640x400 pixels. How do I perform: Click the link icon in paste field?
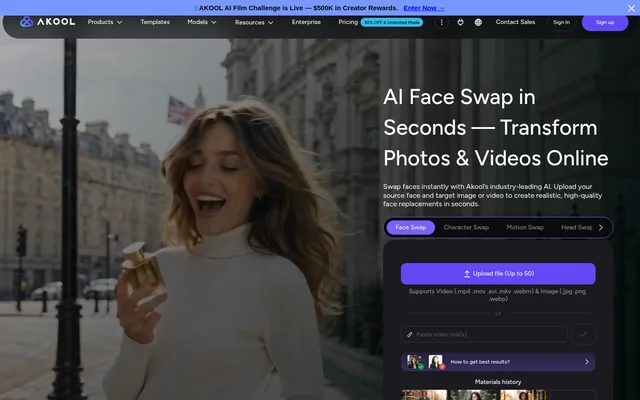409,334
